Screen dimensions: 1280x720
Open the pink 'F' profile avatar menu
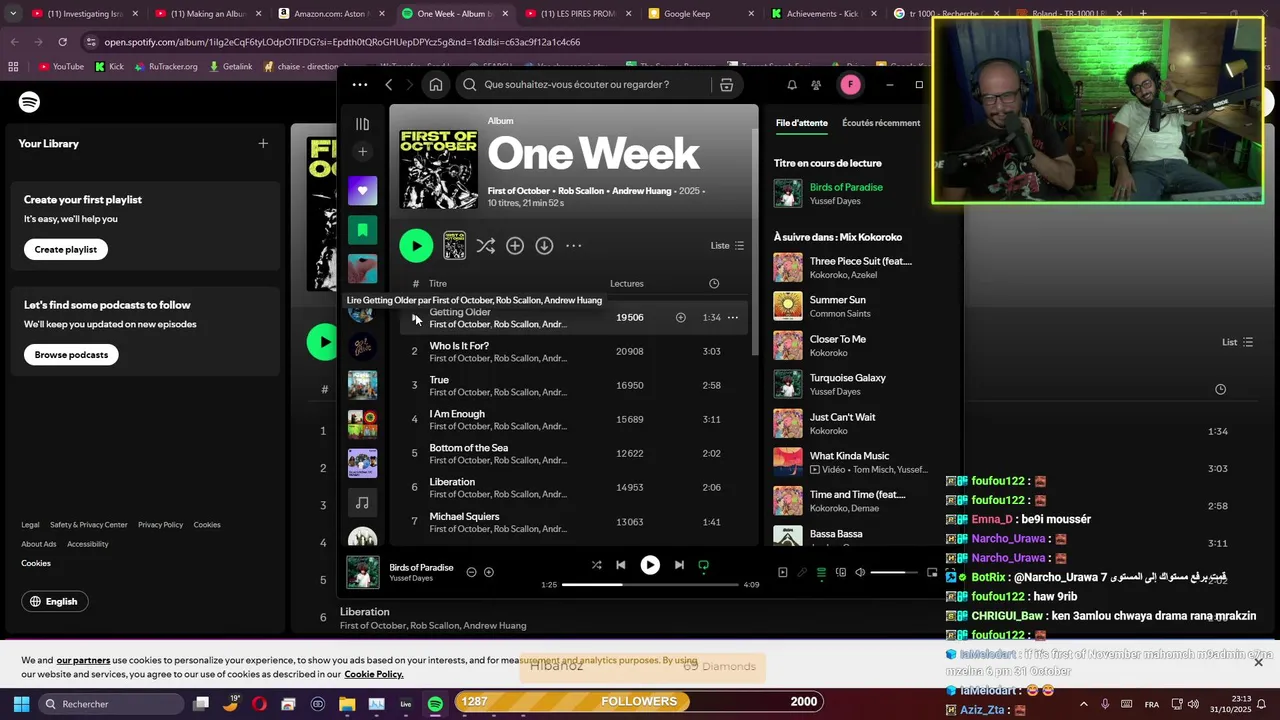tap(850, 85)
